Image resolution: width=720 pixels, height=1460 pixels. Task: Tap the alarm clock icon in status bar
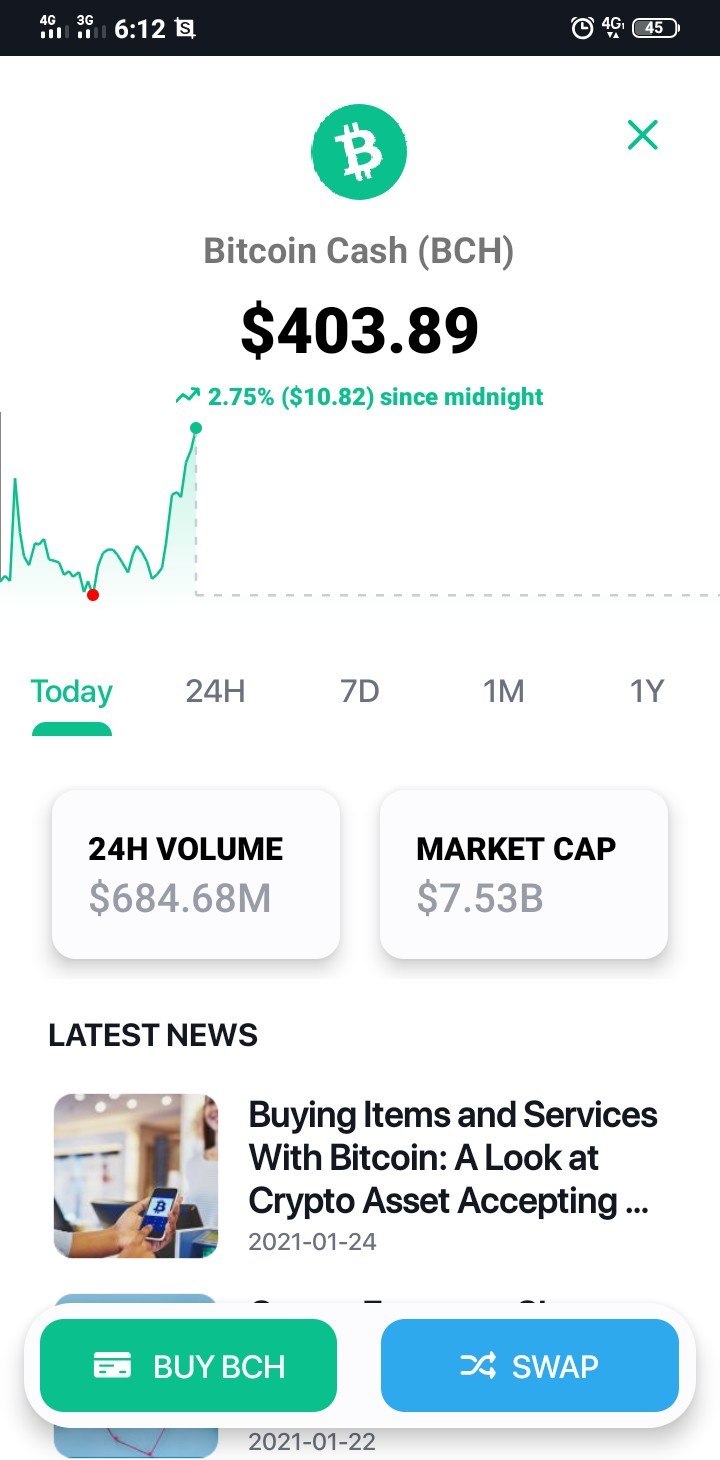tap(582, 28)
